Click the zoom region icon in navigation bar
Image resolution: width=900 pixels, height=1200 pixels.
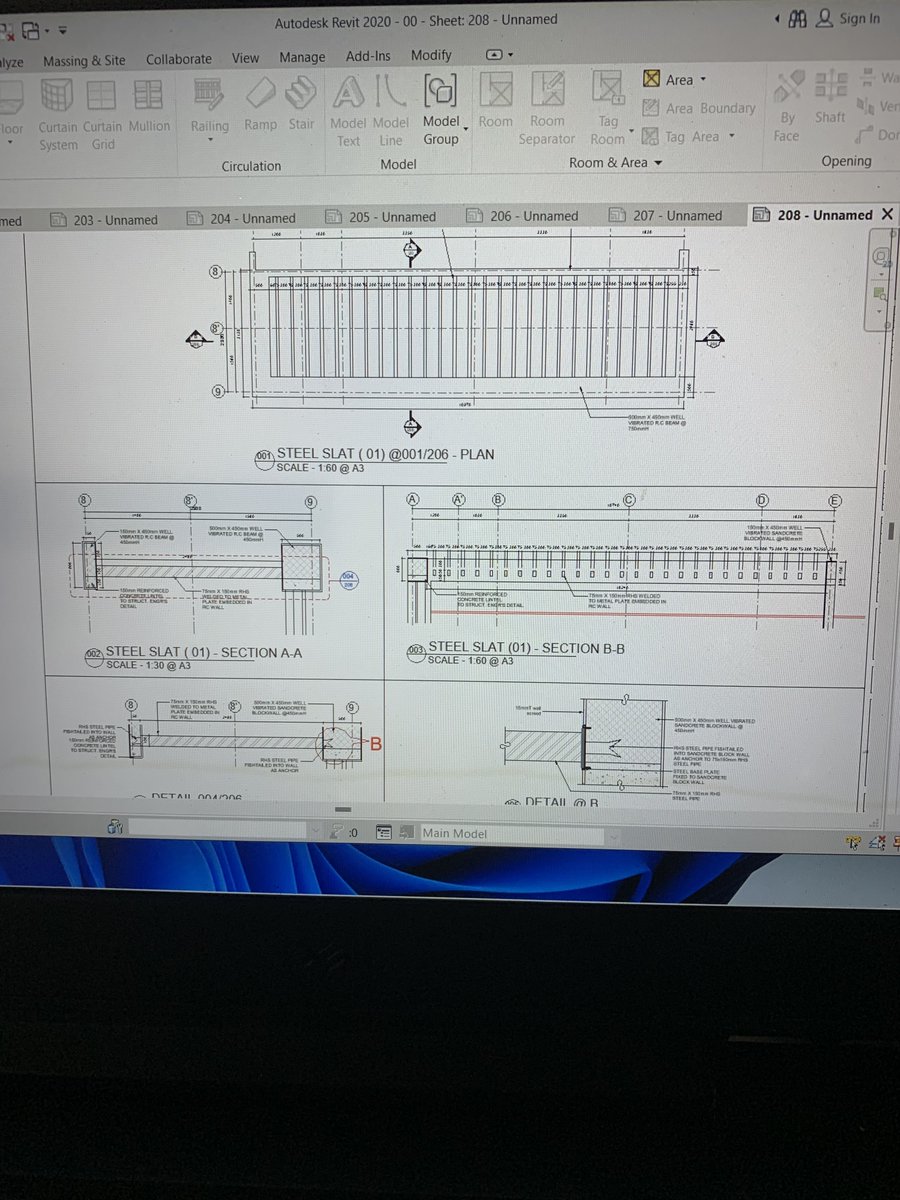pos(880,293)
